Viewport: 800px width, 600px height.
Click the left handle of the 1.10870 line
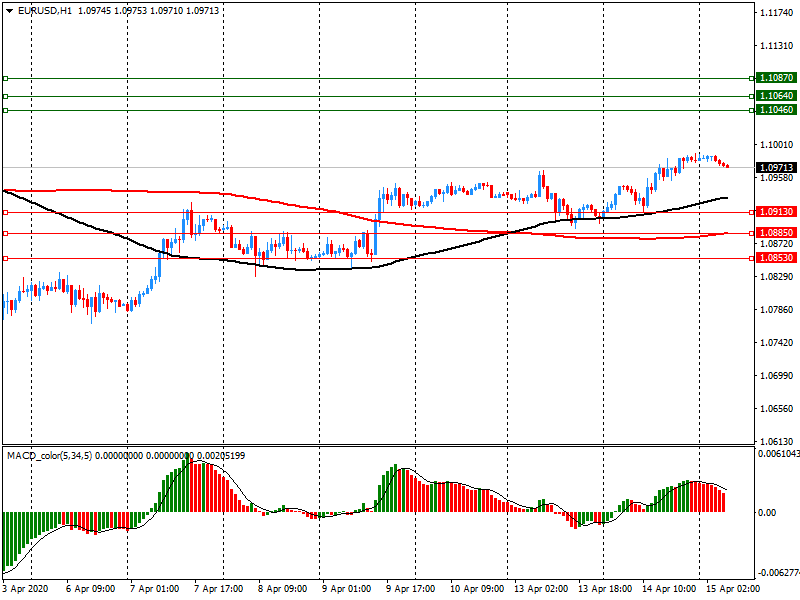(6, 78)
